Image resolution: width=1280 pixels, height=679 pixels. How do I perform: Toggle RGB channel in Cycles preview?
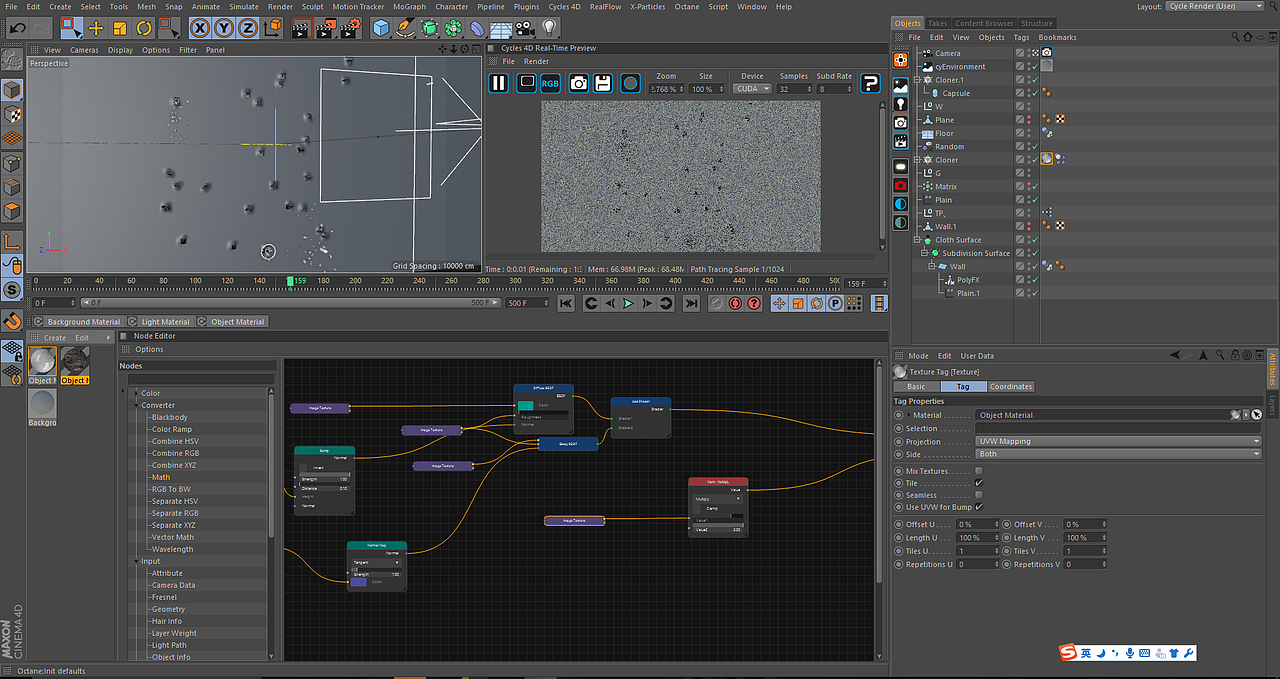[550, 83]
